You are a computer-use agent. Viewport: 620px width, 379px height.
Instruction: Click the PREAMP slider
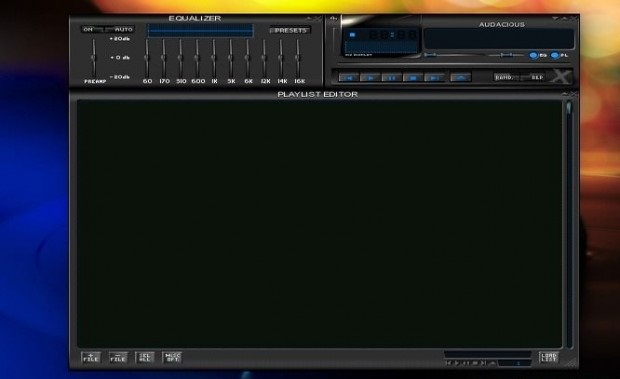[94, 58]
